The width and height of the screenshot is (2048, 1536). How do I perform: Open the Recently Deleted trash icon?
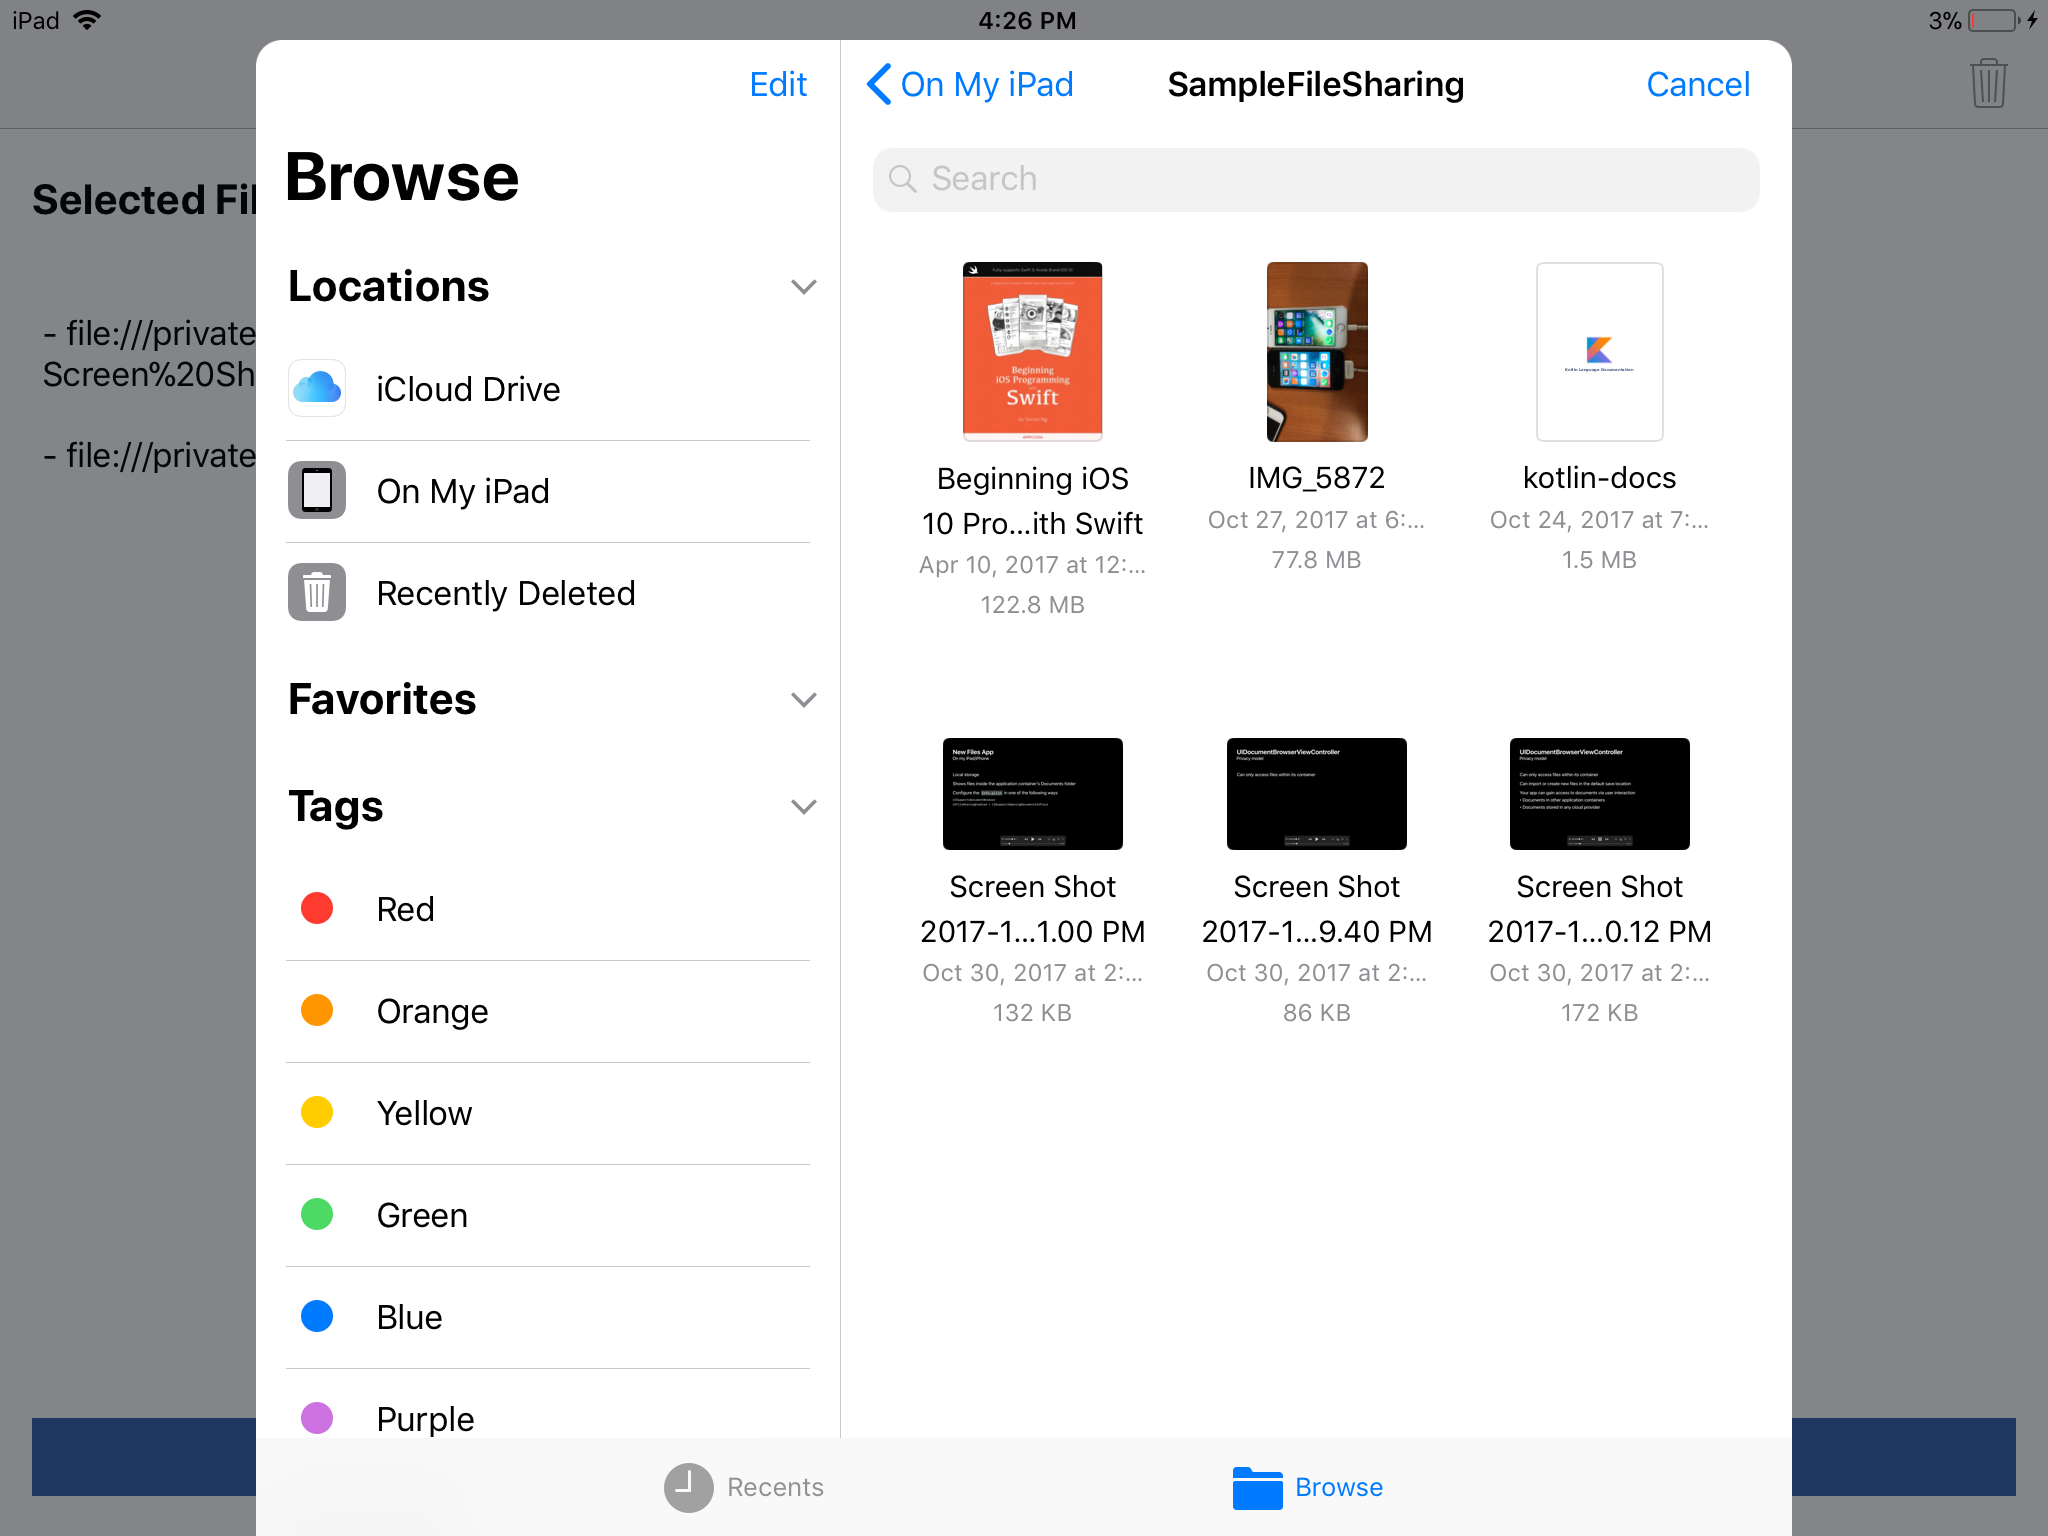pos(317,592)
